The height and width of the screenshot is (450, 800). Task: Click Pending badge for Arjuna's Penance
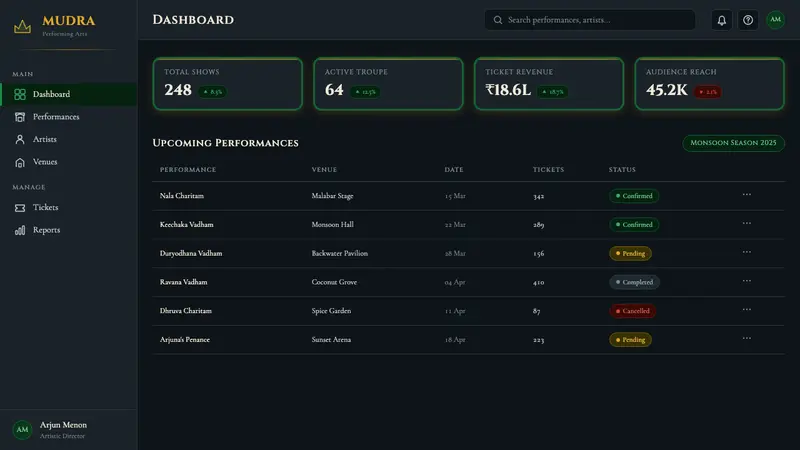click(630, 340)
